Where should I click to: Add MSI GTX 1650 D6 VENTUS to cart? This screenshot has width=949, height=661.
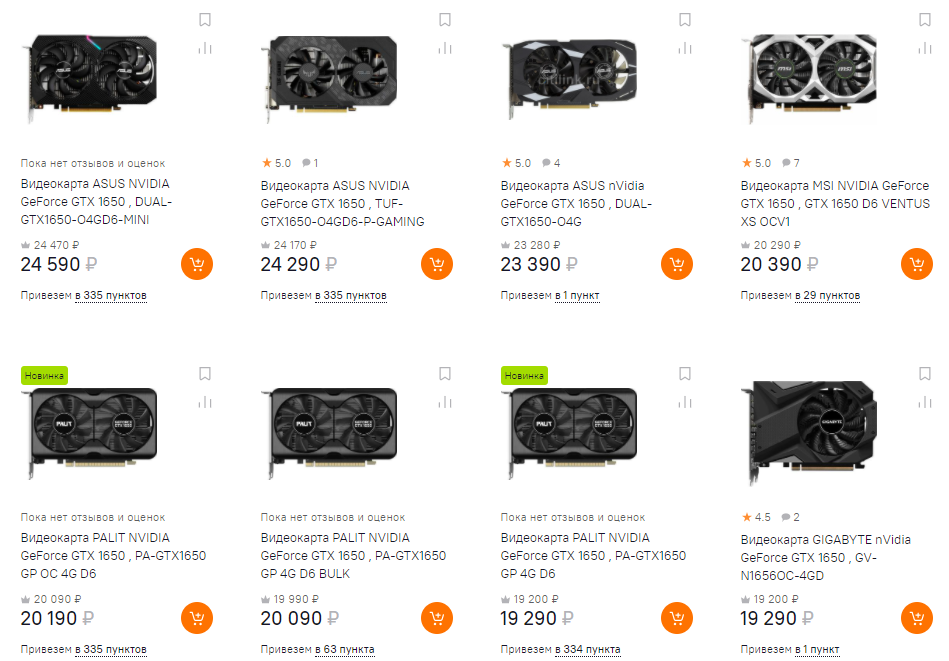pyautogui.click(x=917, y=264)
